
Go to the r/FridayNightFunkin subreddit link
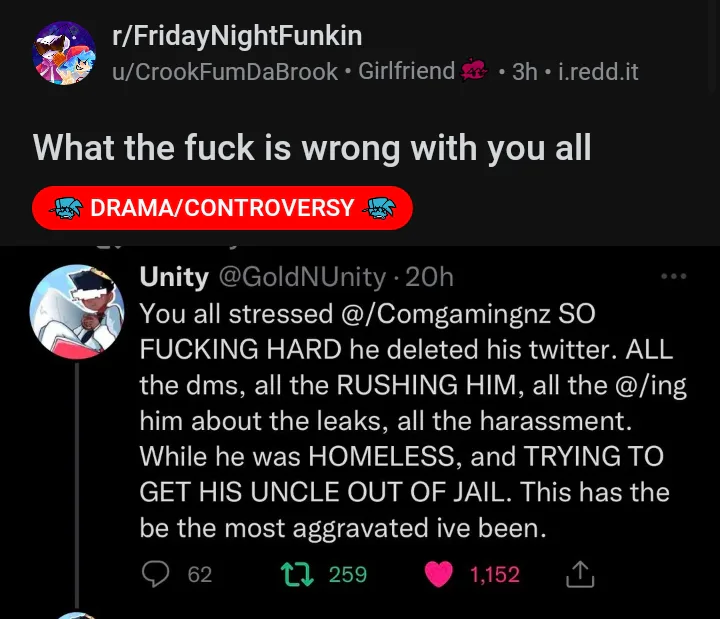[237, 37]
